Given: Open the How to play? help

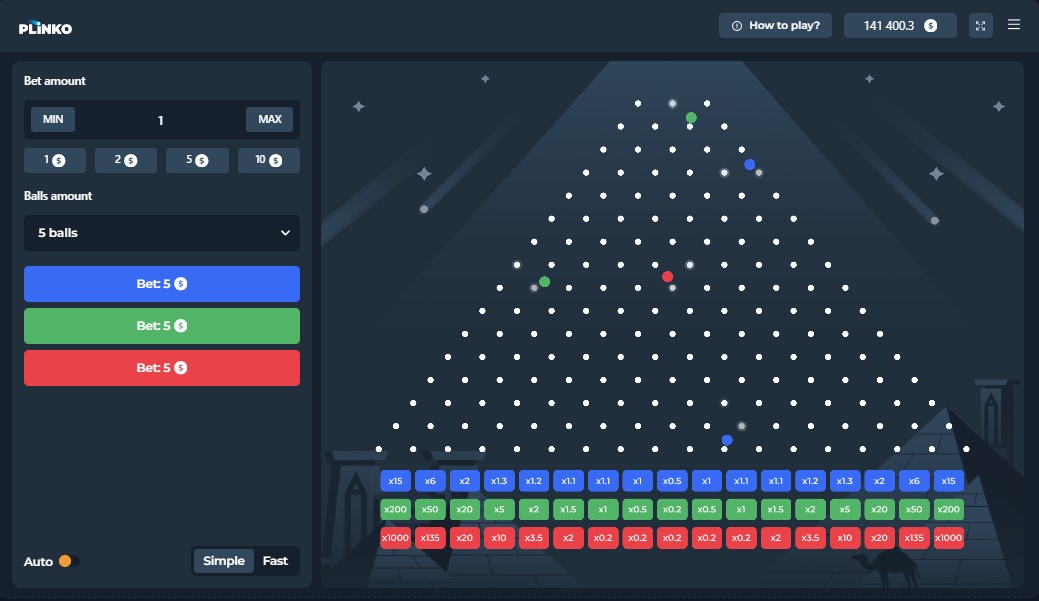Looking at the screenshot, I should point(776,26).
